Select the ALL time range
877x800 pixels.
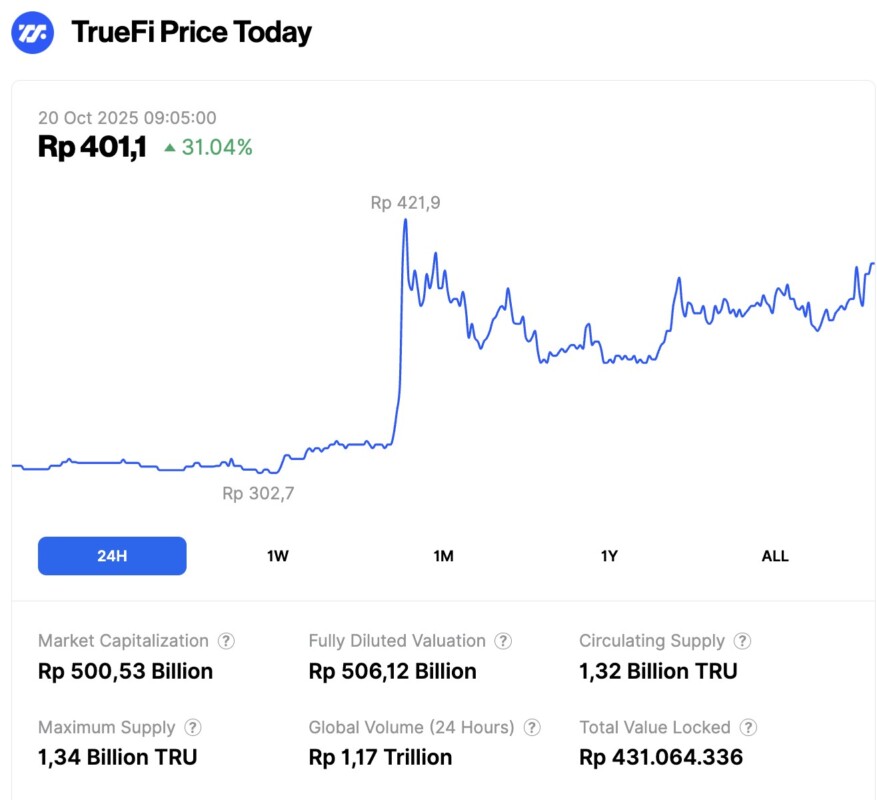[775, 556]
